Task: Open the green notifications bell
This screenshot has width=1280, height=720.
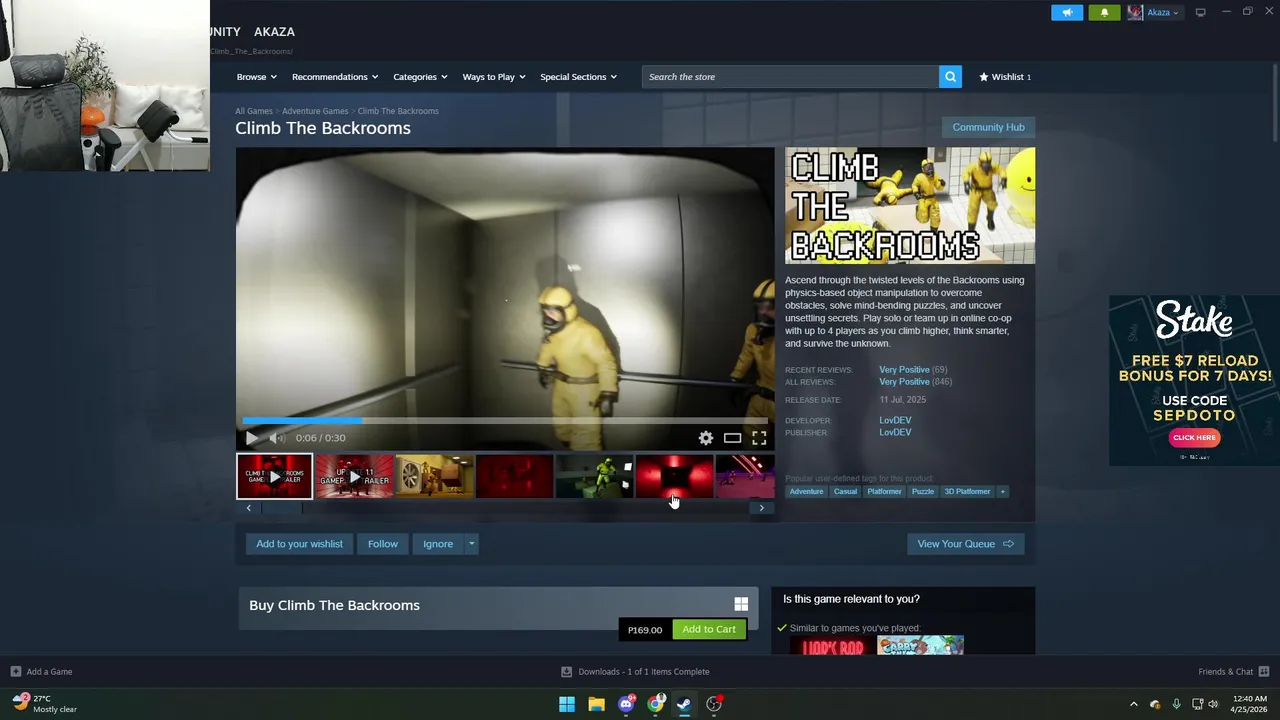Action: 1104,12
